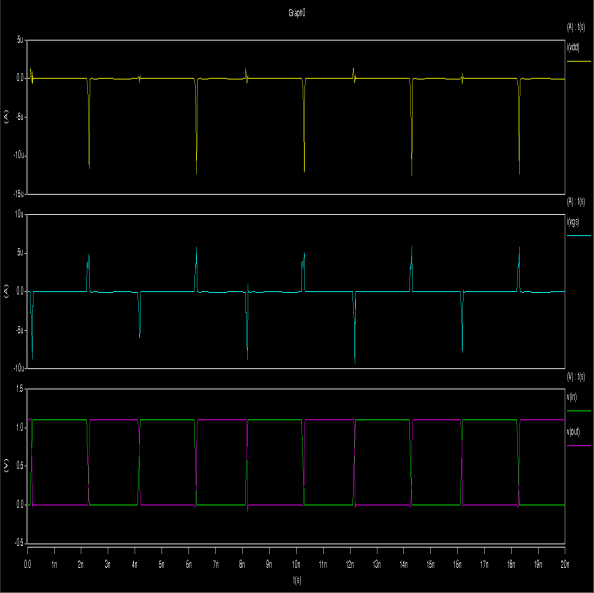
Task: Click the (V) y-axis unit label
Action: 6,466
